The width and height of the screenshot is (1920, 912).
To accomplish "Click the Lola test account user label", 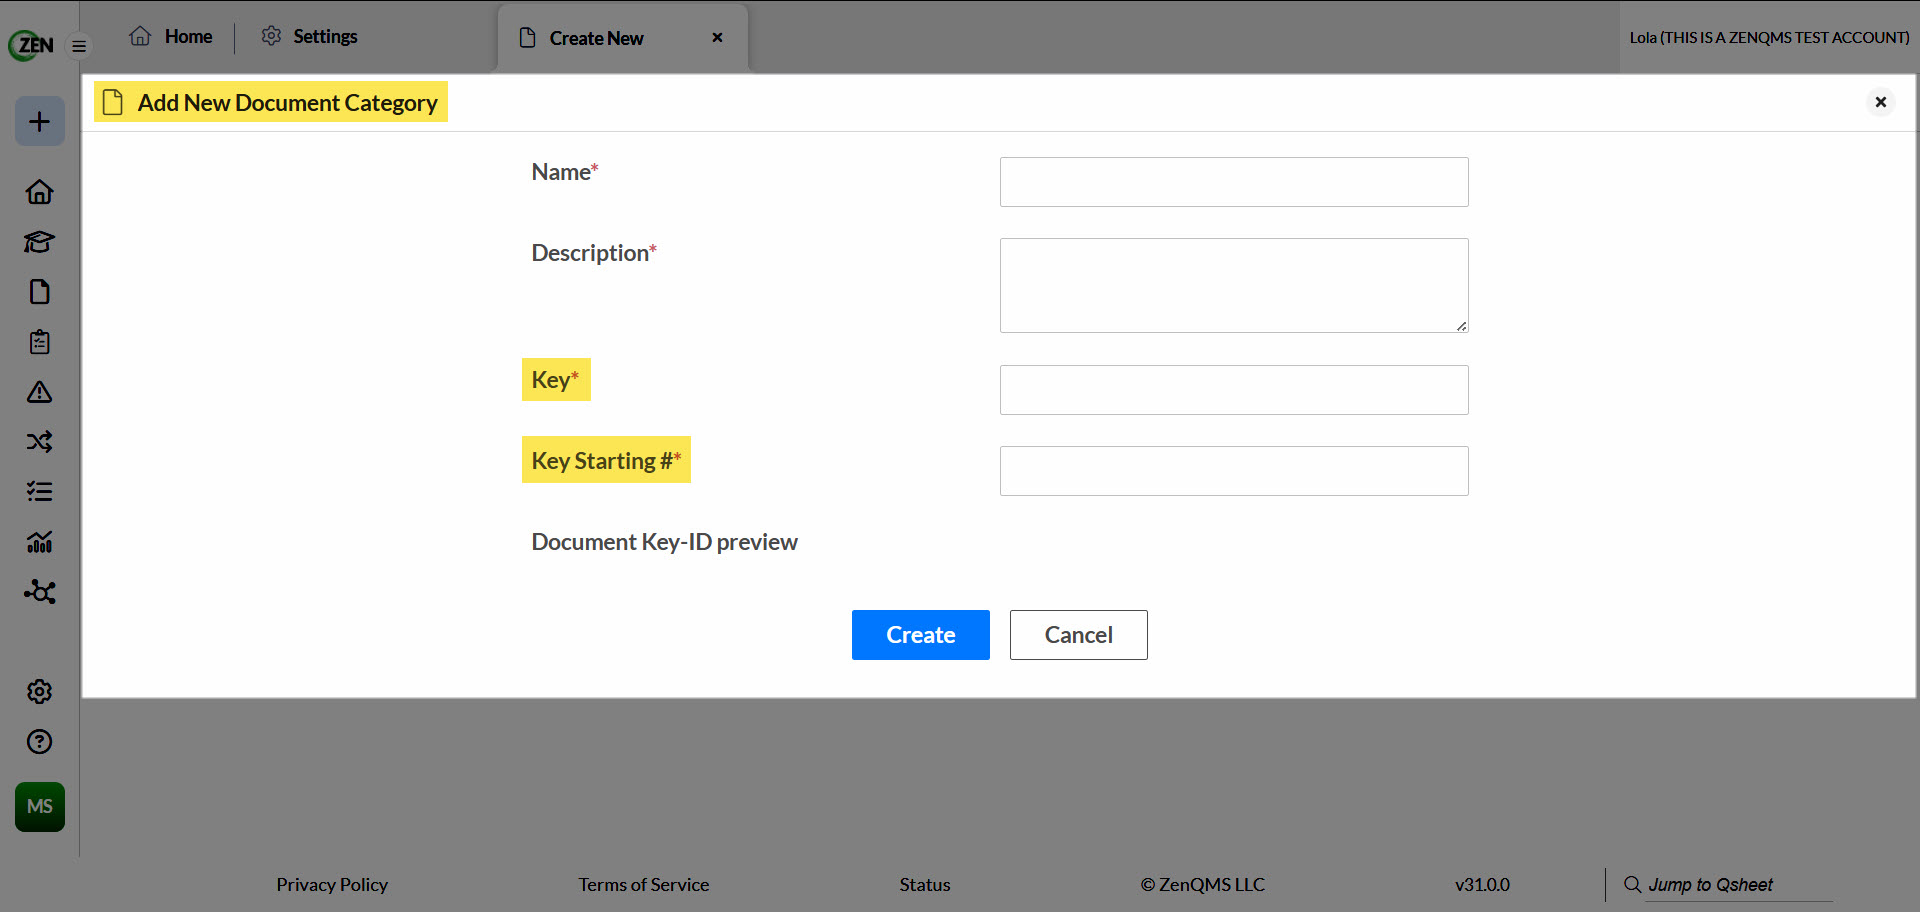I will point(1769,38).
